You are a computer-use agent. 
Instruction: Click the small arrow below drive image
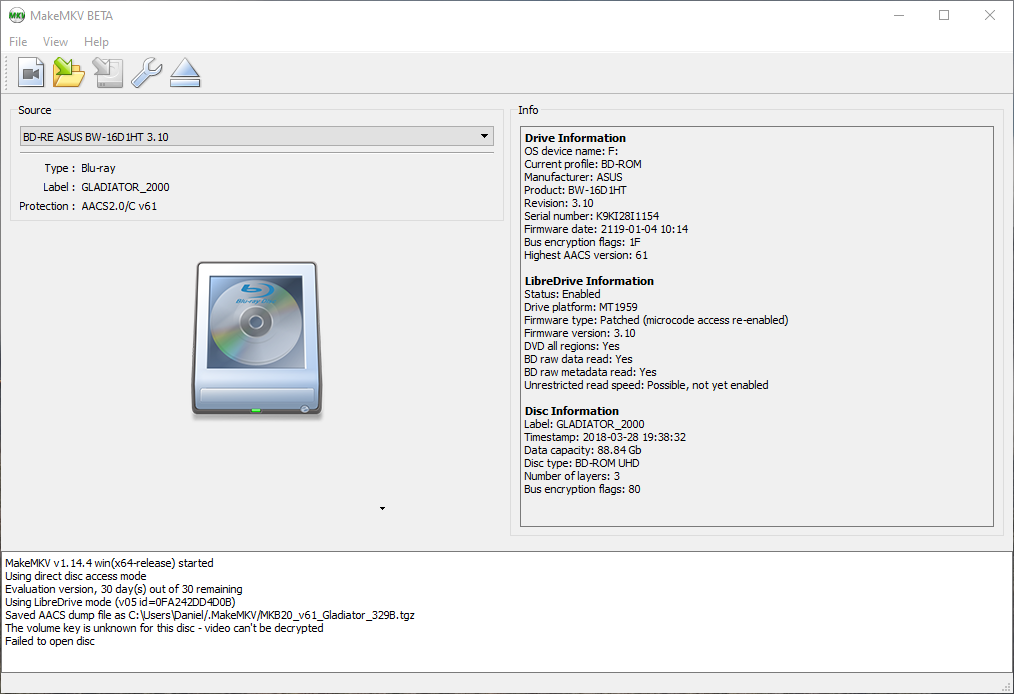(382, 508)
